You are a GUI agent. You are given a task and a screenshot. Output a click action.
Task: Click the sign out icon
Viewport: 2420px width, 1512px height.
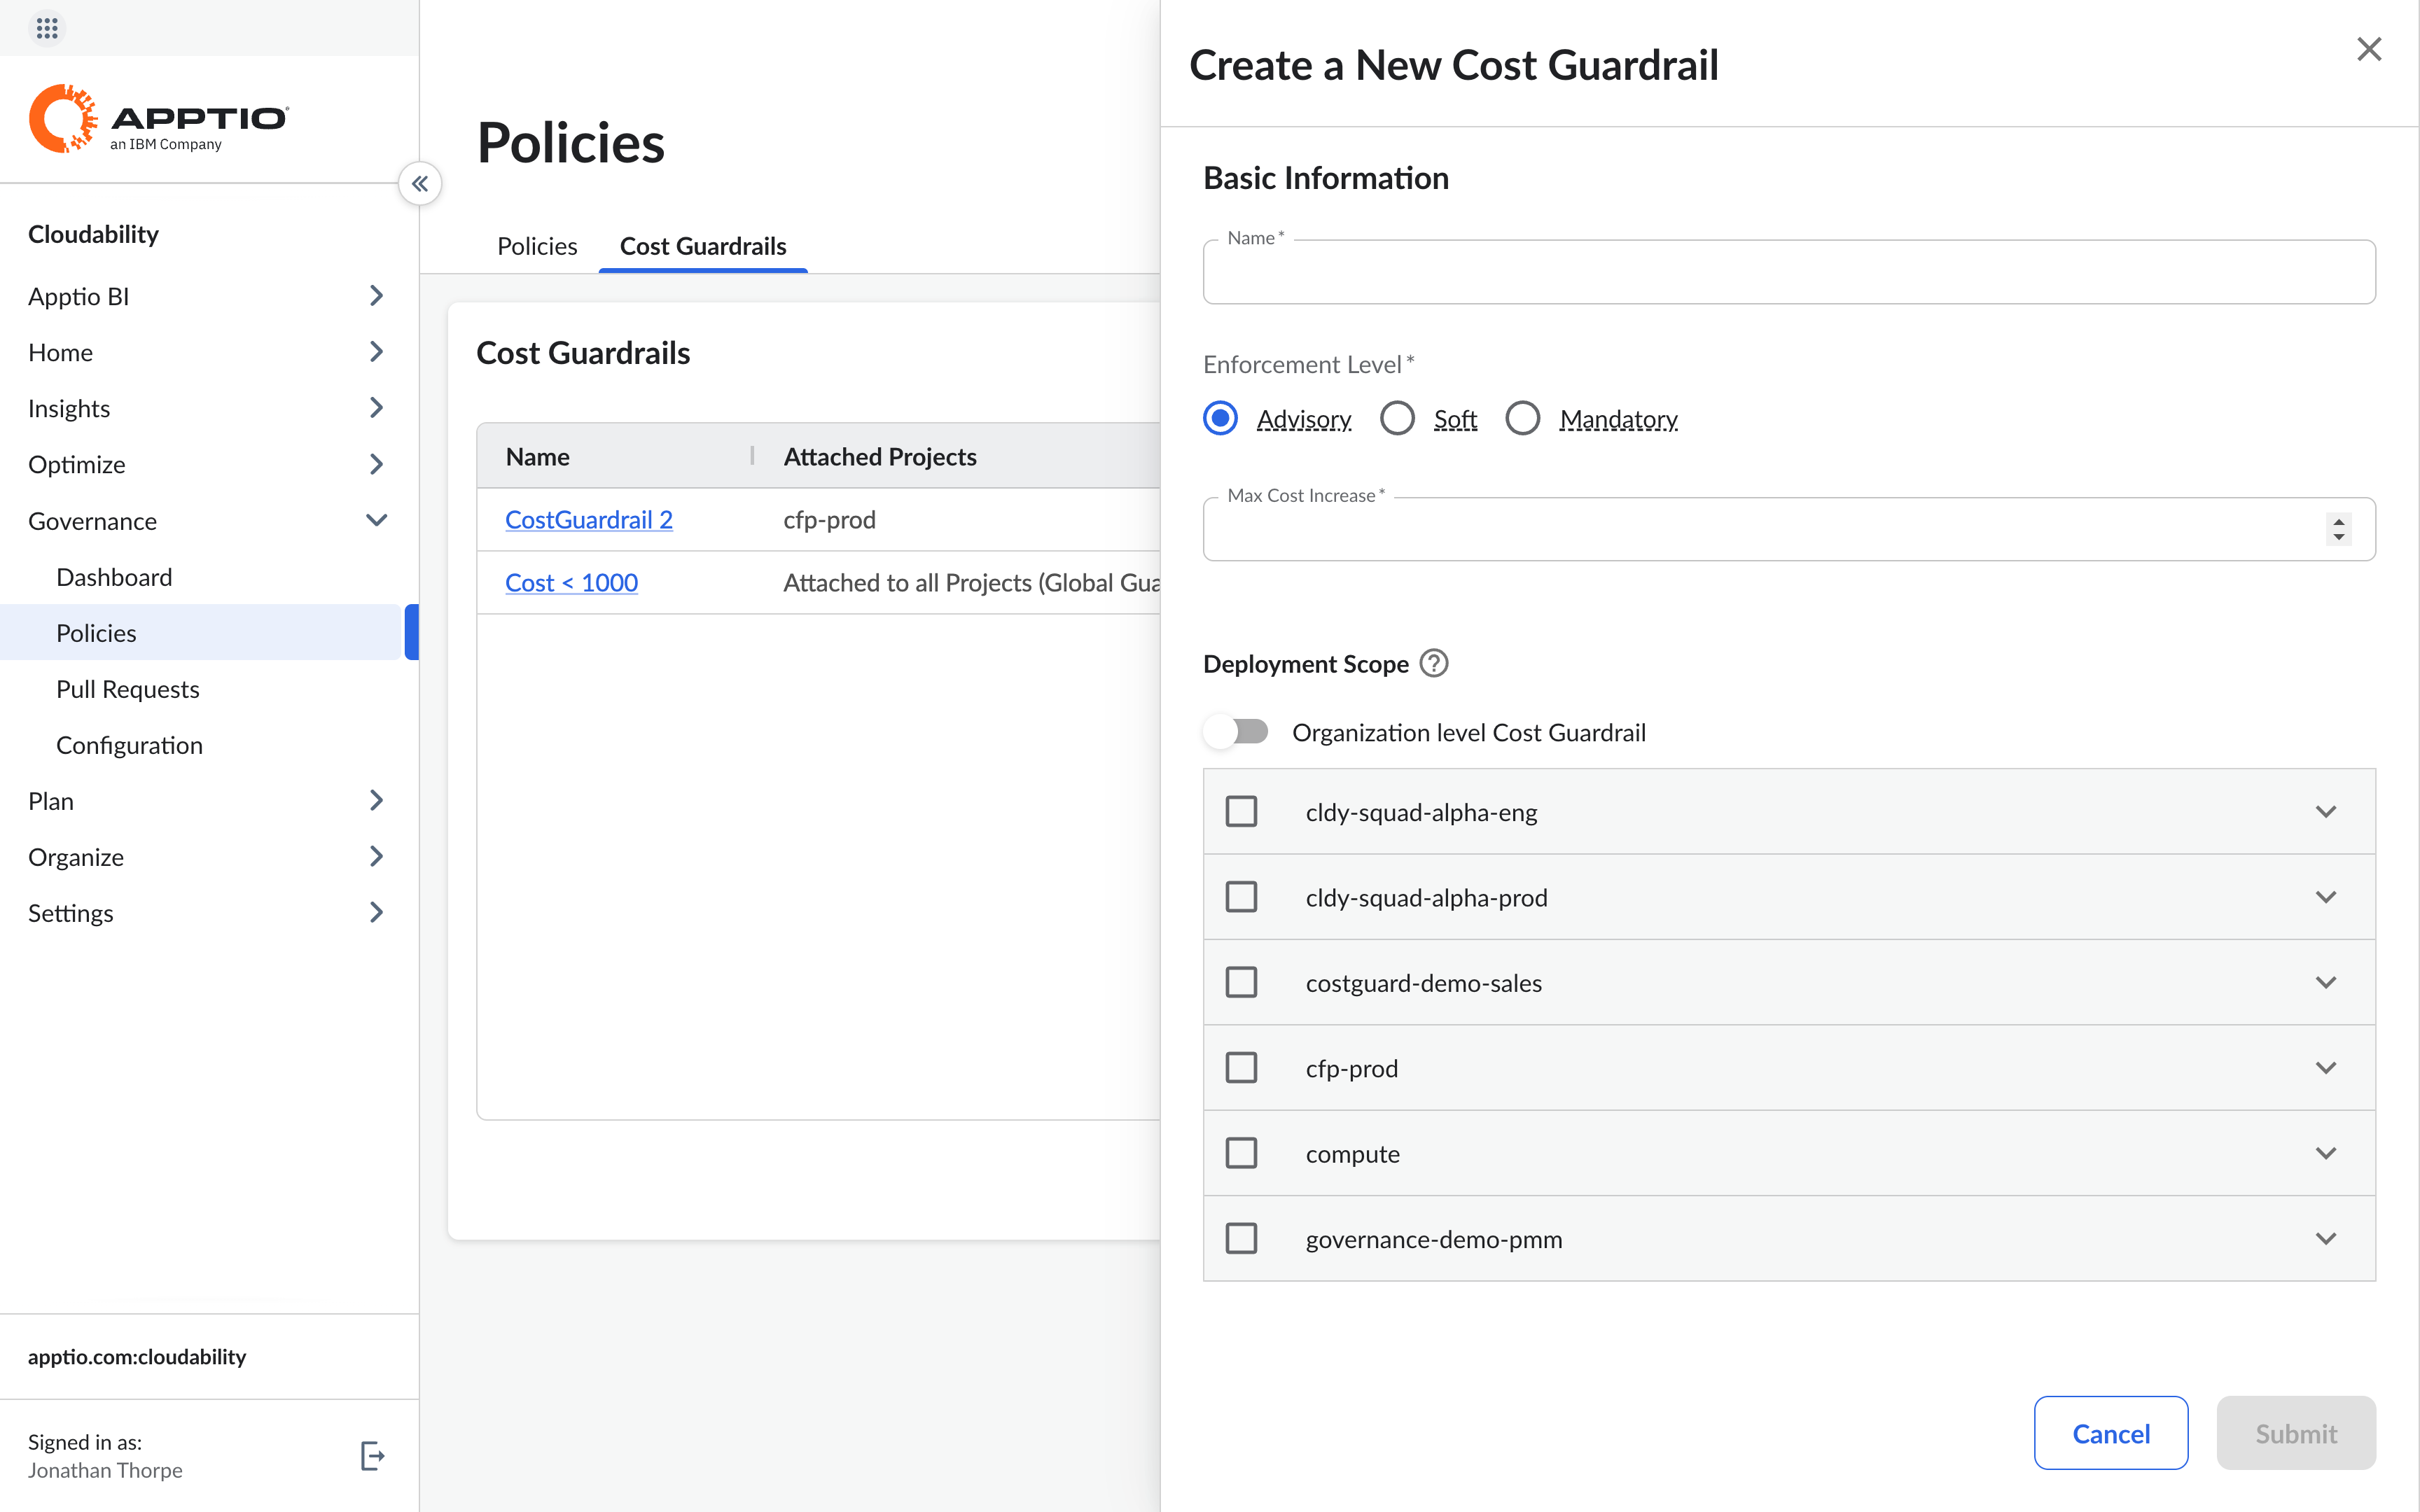pyautogui.click(x=372, y=1456)
